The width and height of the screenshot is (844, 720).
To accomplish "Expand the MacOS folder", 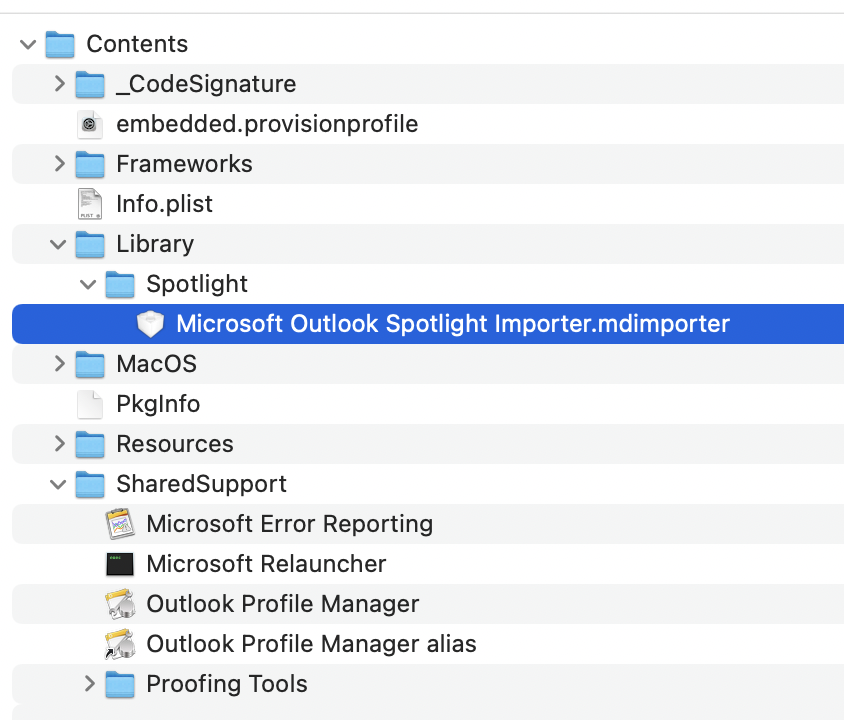I will click(x=60, y=364).
